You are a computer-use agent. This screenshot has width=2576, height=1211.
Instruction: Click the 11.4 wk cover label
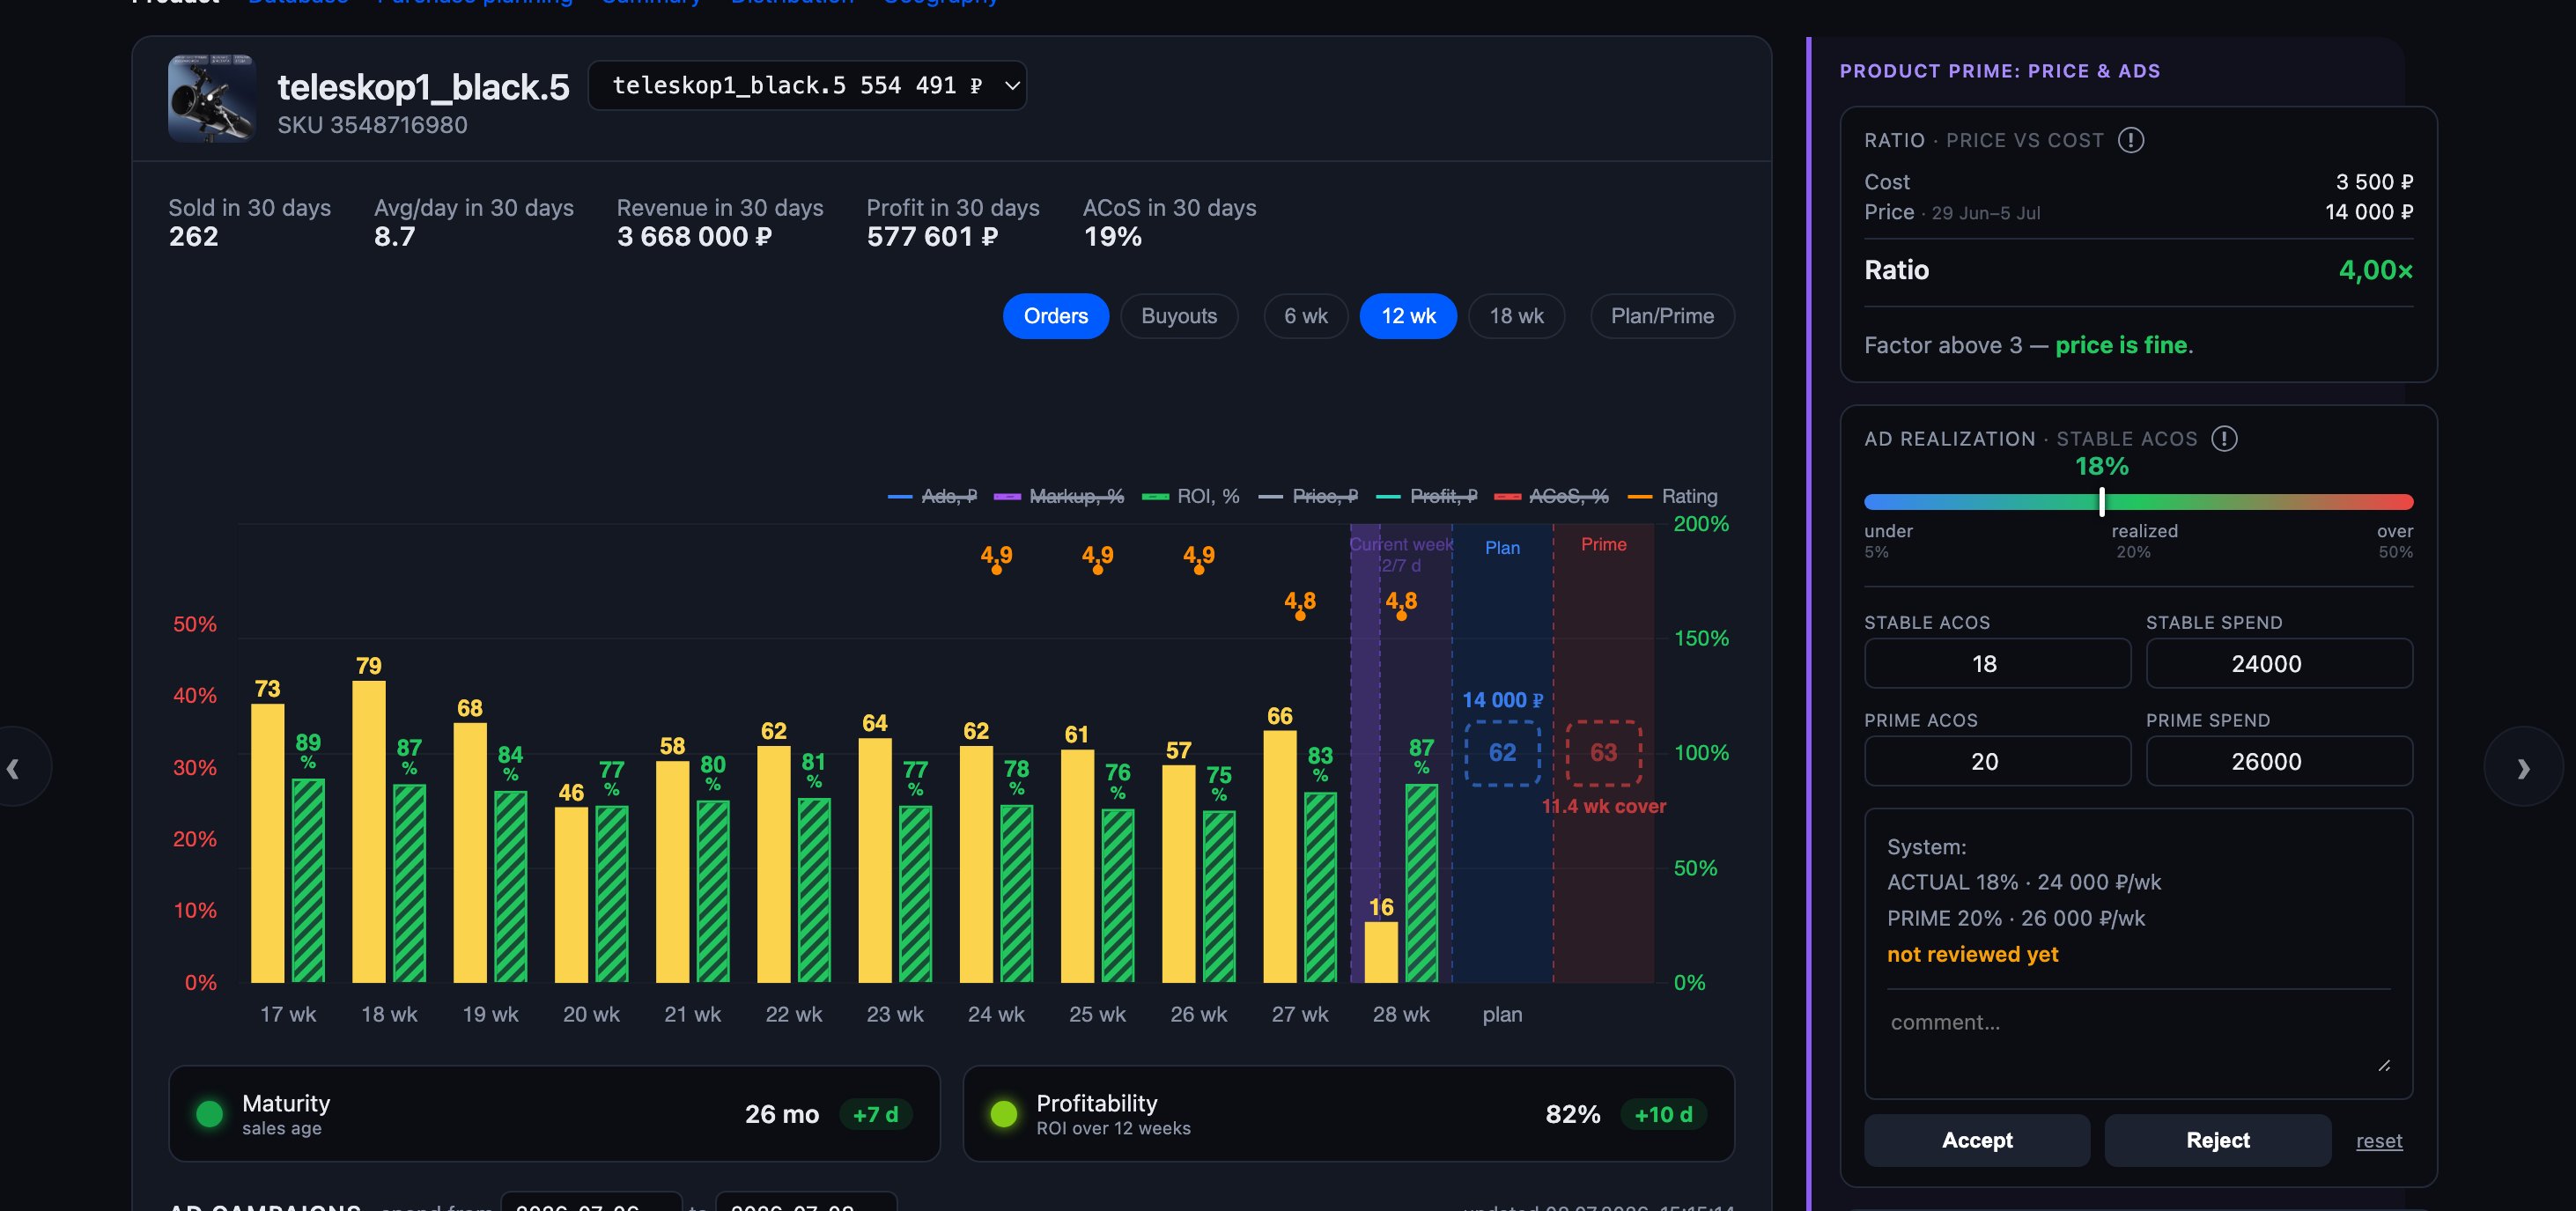click(x=1603, y=806)
